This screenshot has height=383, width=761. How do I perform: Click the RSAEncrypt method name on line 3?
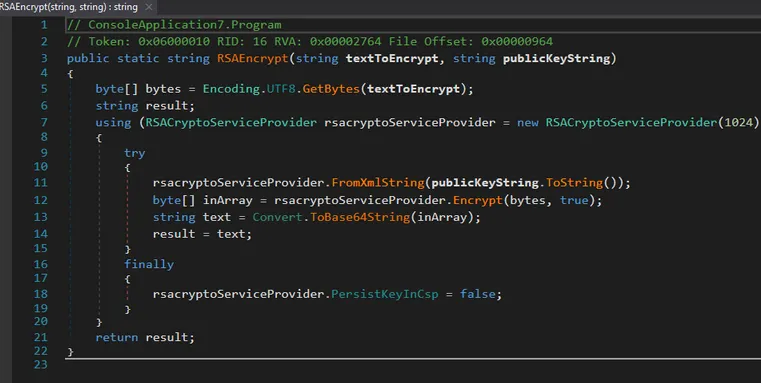(x=252, y=58)
